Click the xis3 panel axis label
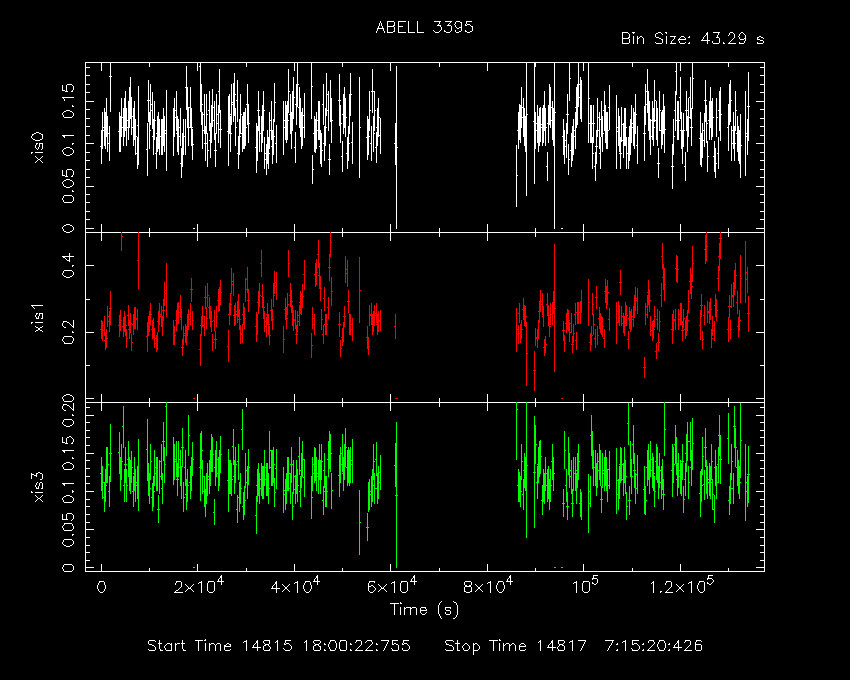The width and height of the screenshot is (850, 680). pyautogui.click(x=38, y=487)
